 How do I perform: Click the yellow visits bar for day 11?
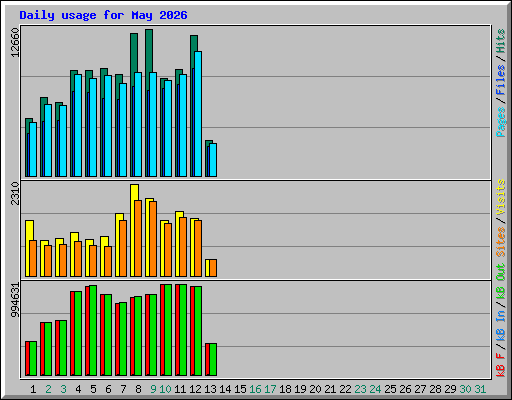pos(179,244)
